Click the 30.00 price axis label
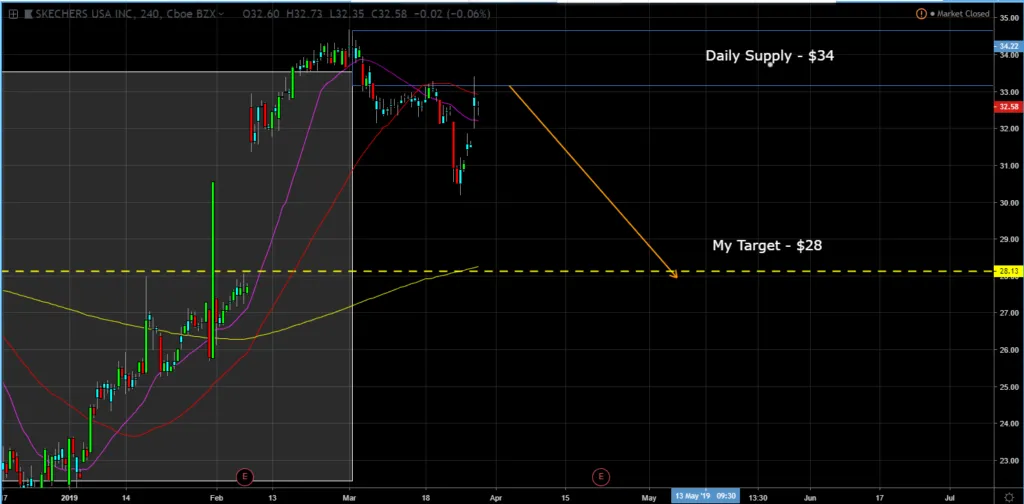Screen dimensions: 1024x504 [x=1008, y=202]
